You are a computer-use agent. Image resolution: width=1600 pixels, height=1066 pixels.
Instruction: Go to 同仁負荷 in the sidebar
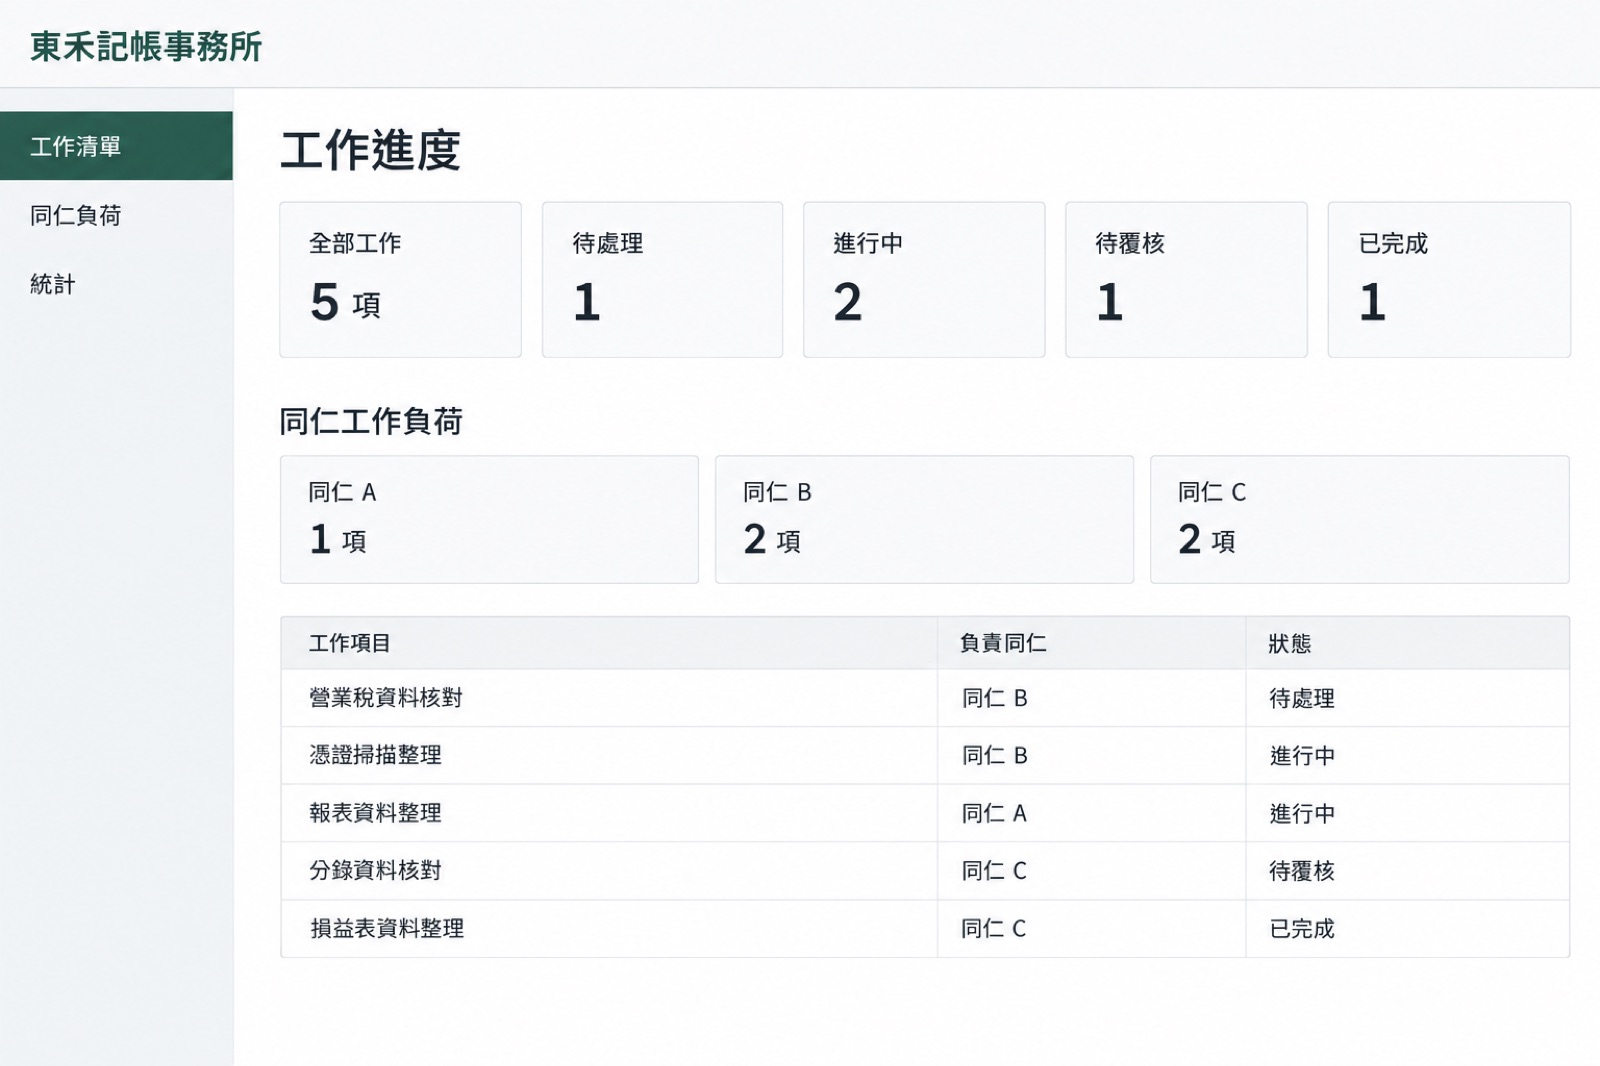pos(116,215)
